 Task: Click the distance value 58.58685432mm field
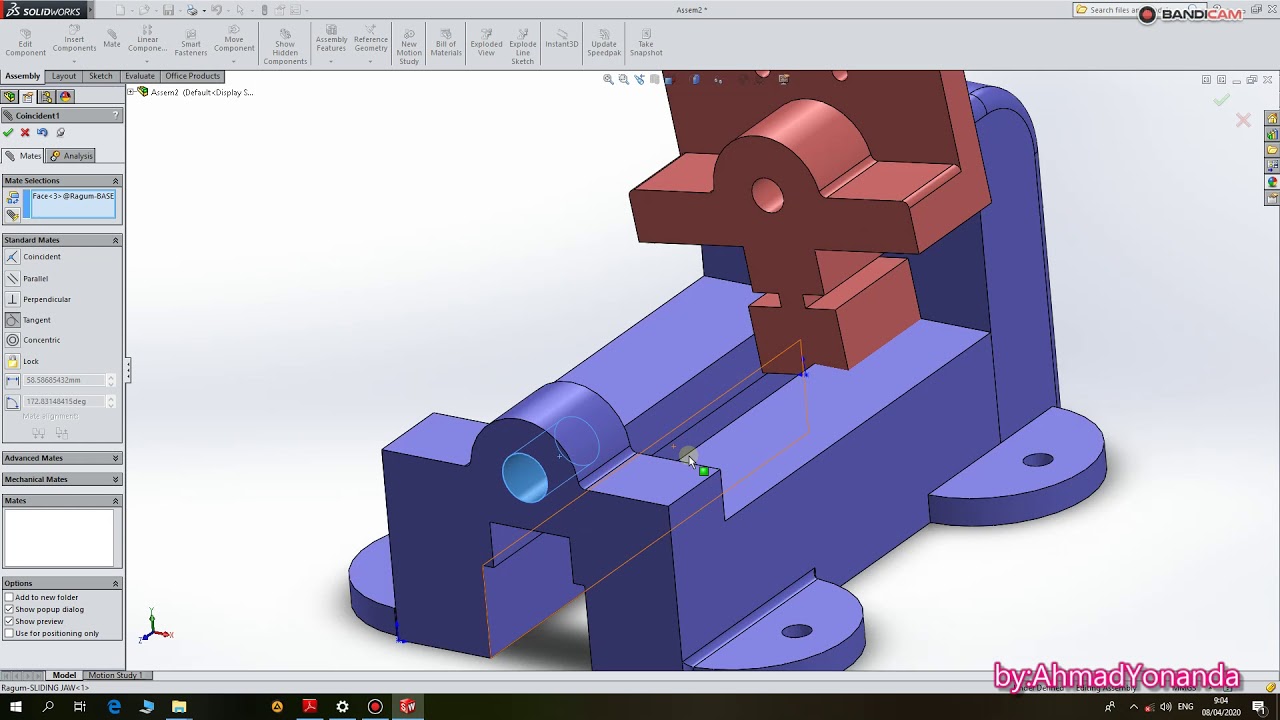65,381
